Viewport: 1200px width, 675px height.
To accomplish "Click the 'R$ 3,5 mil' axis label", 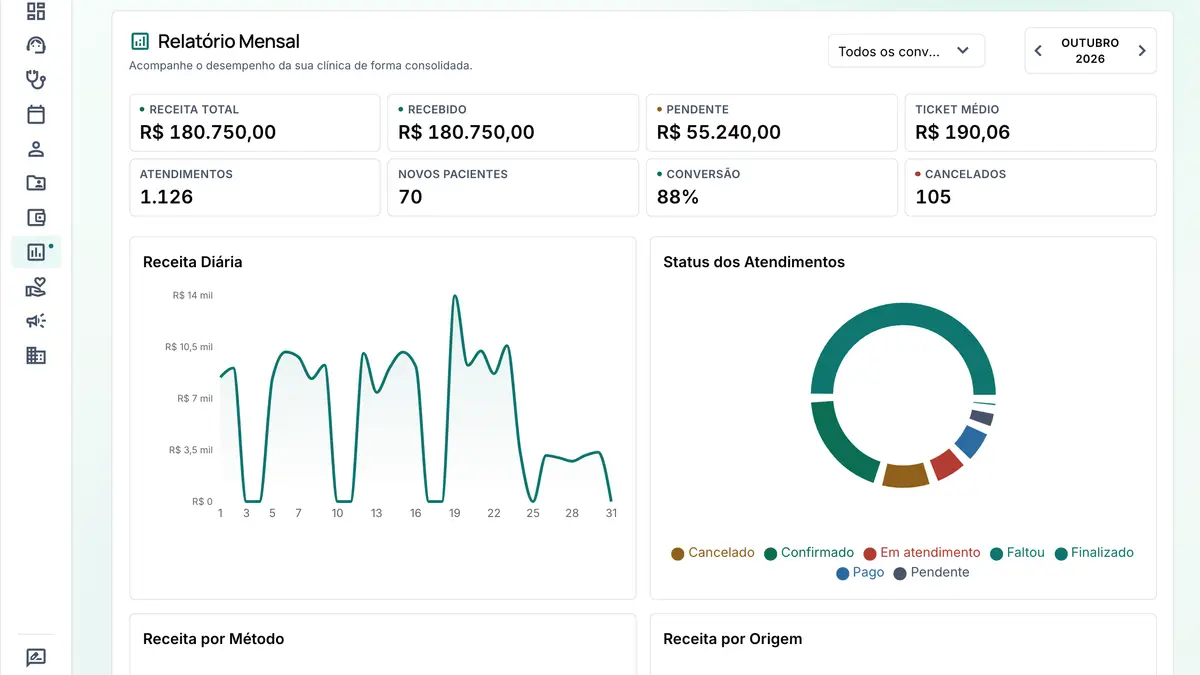I will [x=191, y=450].
